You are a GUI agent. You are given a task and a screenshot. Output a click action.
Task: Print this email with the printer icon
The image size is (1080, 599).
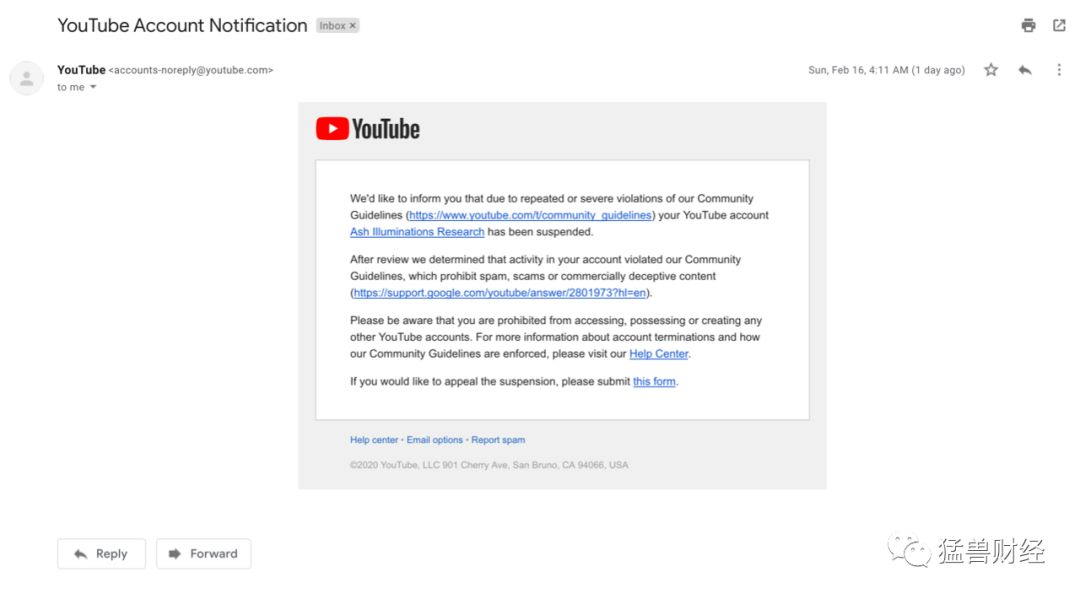click(x=1028, y=25)
